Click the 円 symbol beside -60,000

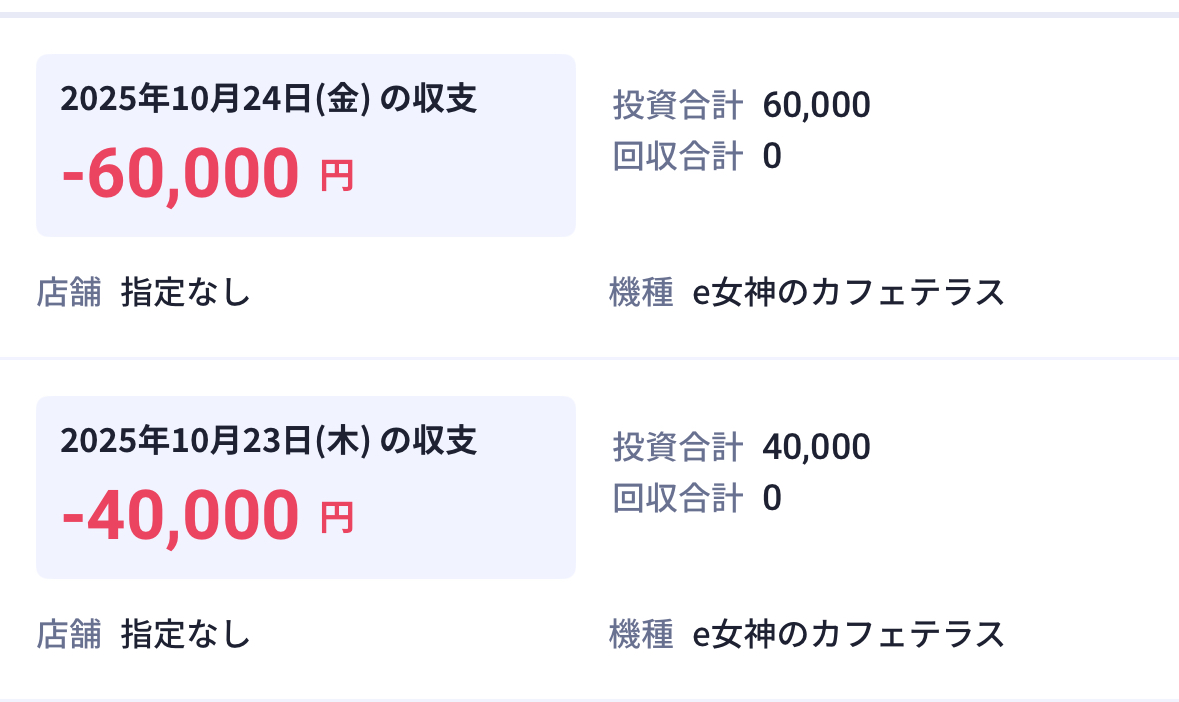point(337,177)
